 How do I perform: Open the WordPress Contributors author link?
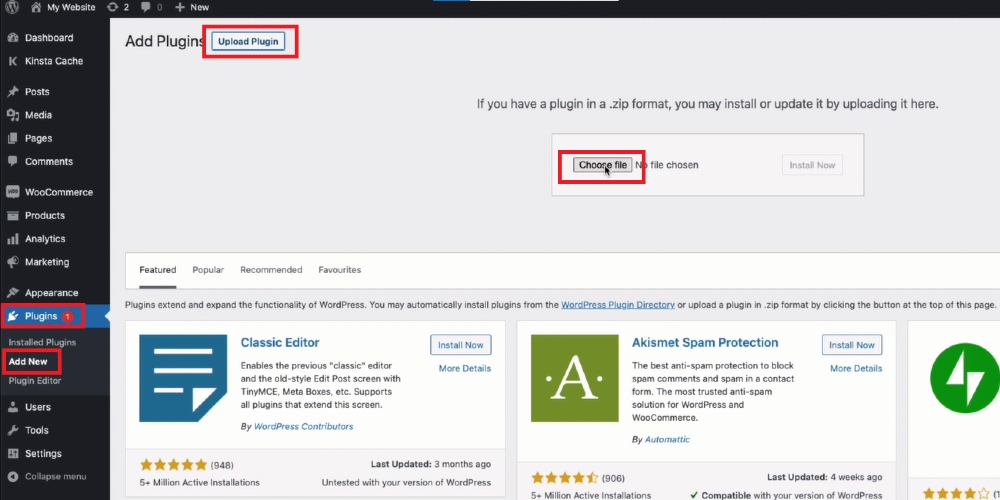pos(304,426)
